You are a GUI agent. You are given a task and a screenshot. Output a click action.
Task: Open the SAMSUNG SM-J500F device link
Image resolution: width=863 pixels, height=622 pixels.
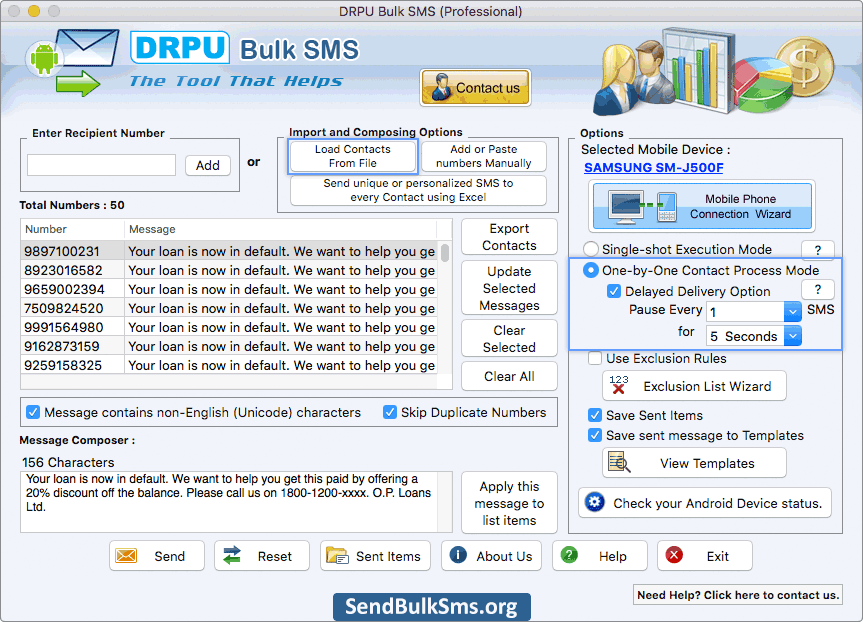coord(653,168)
